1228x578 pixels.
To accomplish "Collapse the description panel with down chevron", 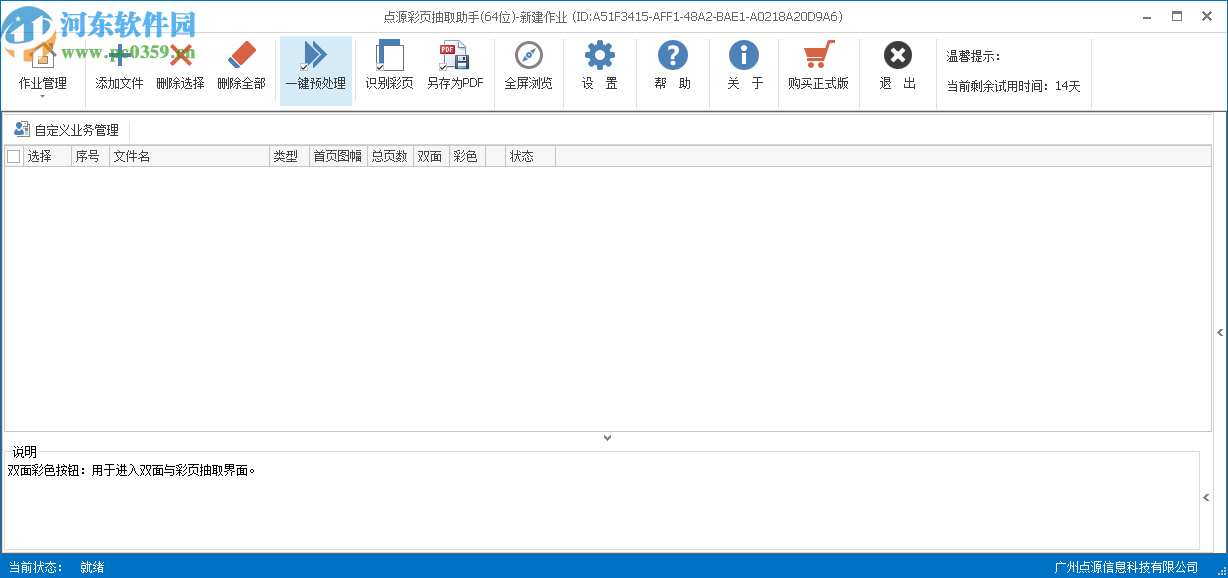I will (x=607, y=438).
